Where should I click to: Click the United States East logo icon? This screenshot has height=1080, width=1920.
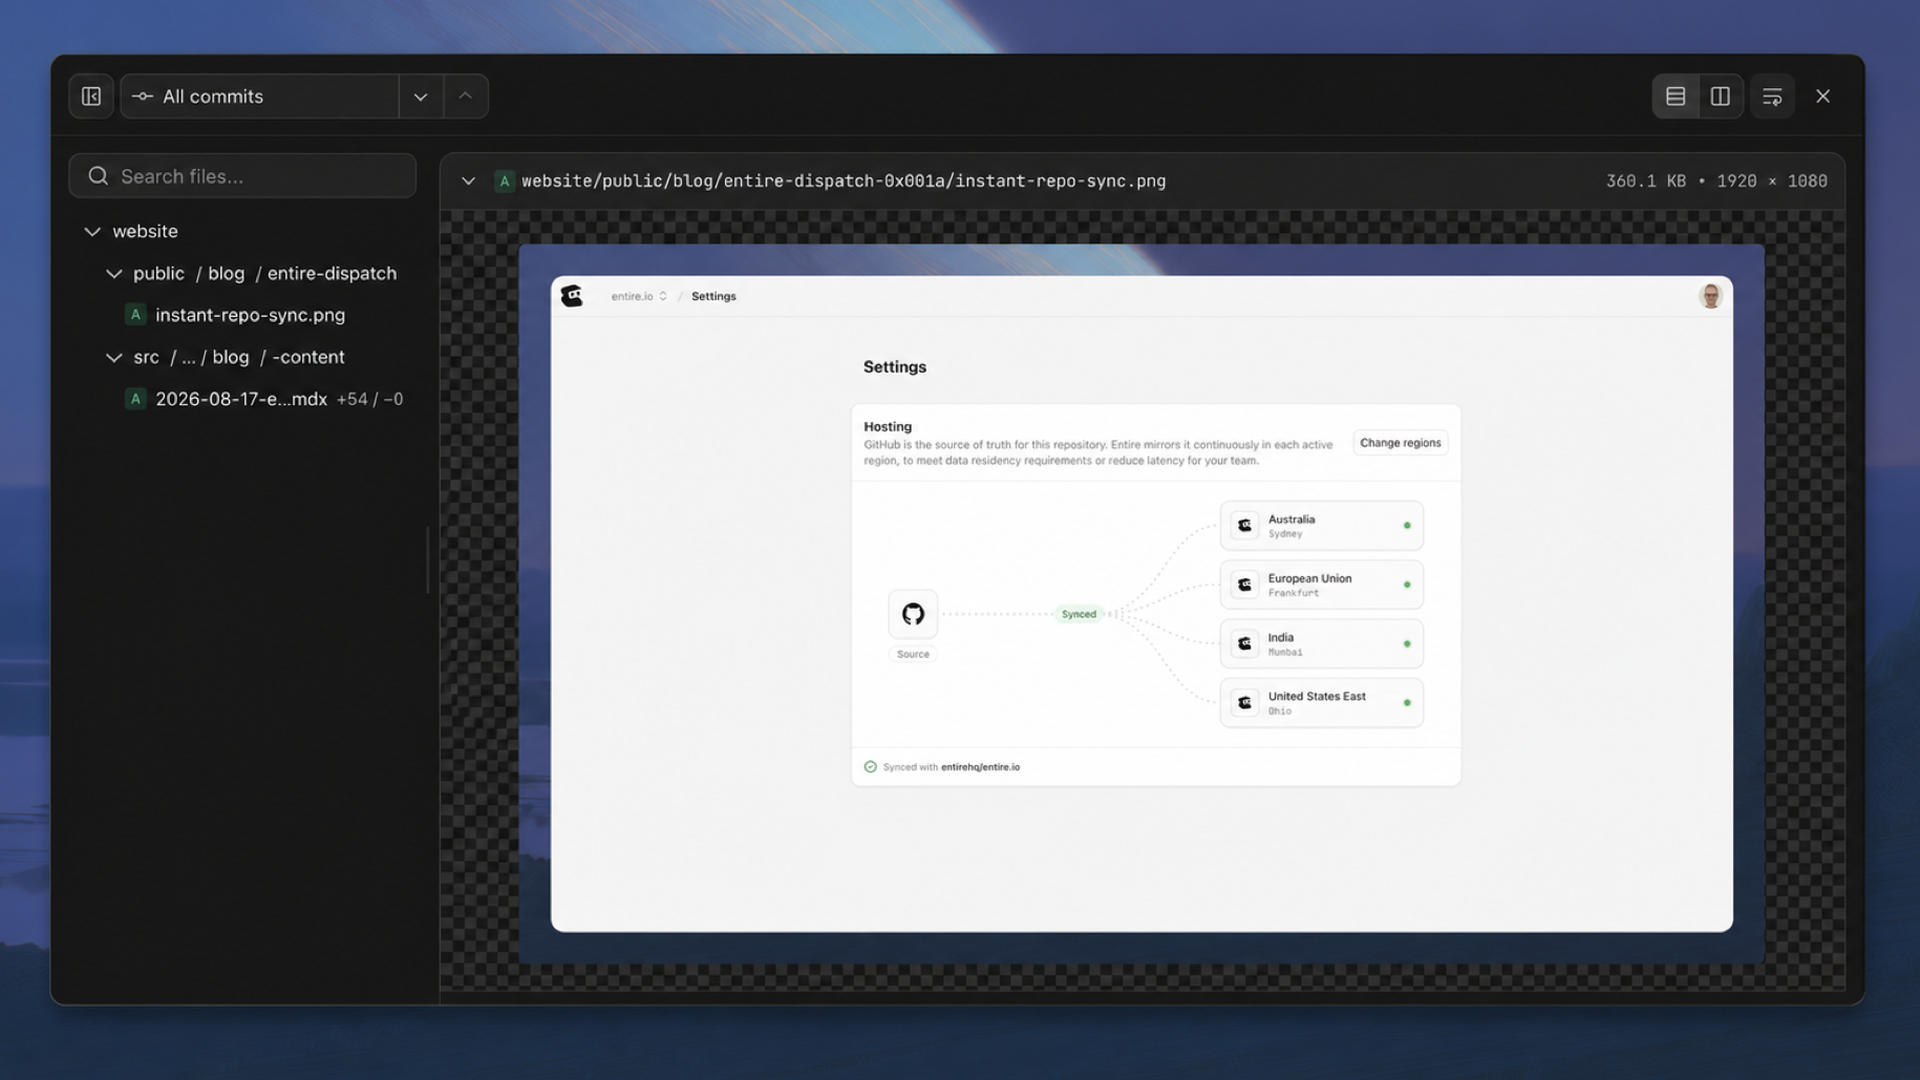[x=1245, y=703]
